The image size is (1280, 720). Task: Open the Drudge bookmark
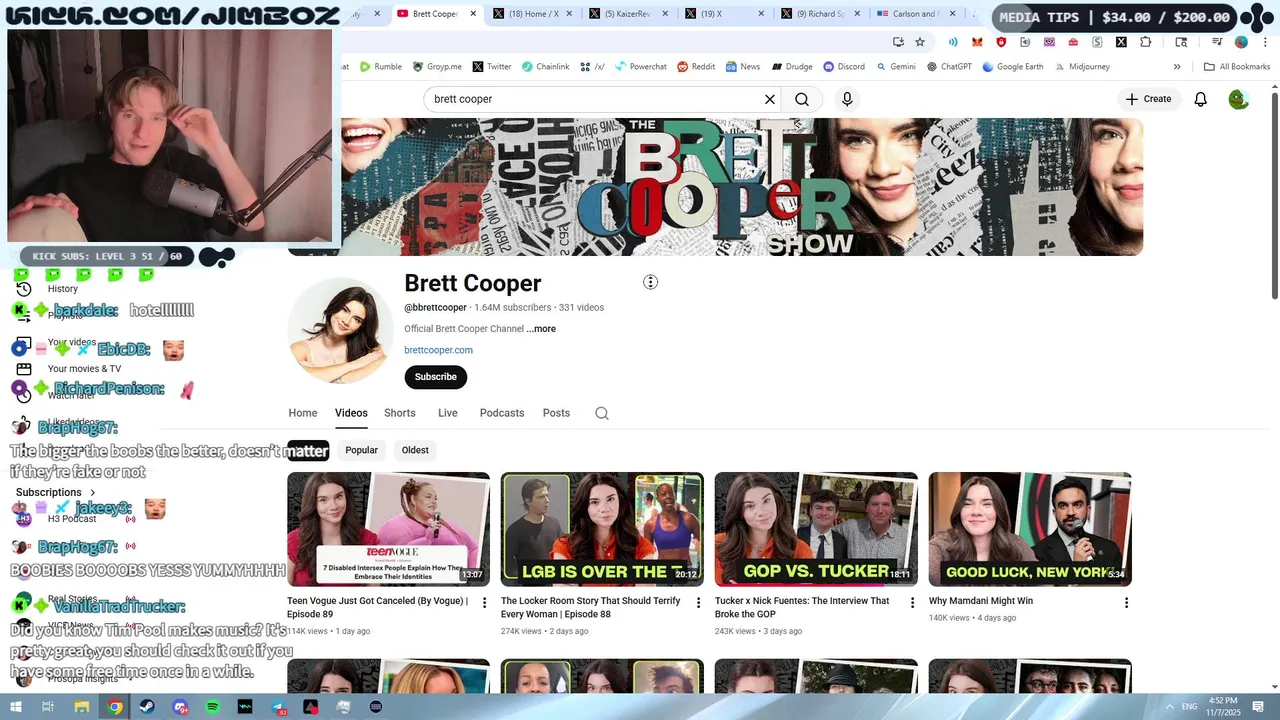pos(791,67)
